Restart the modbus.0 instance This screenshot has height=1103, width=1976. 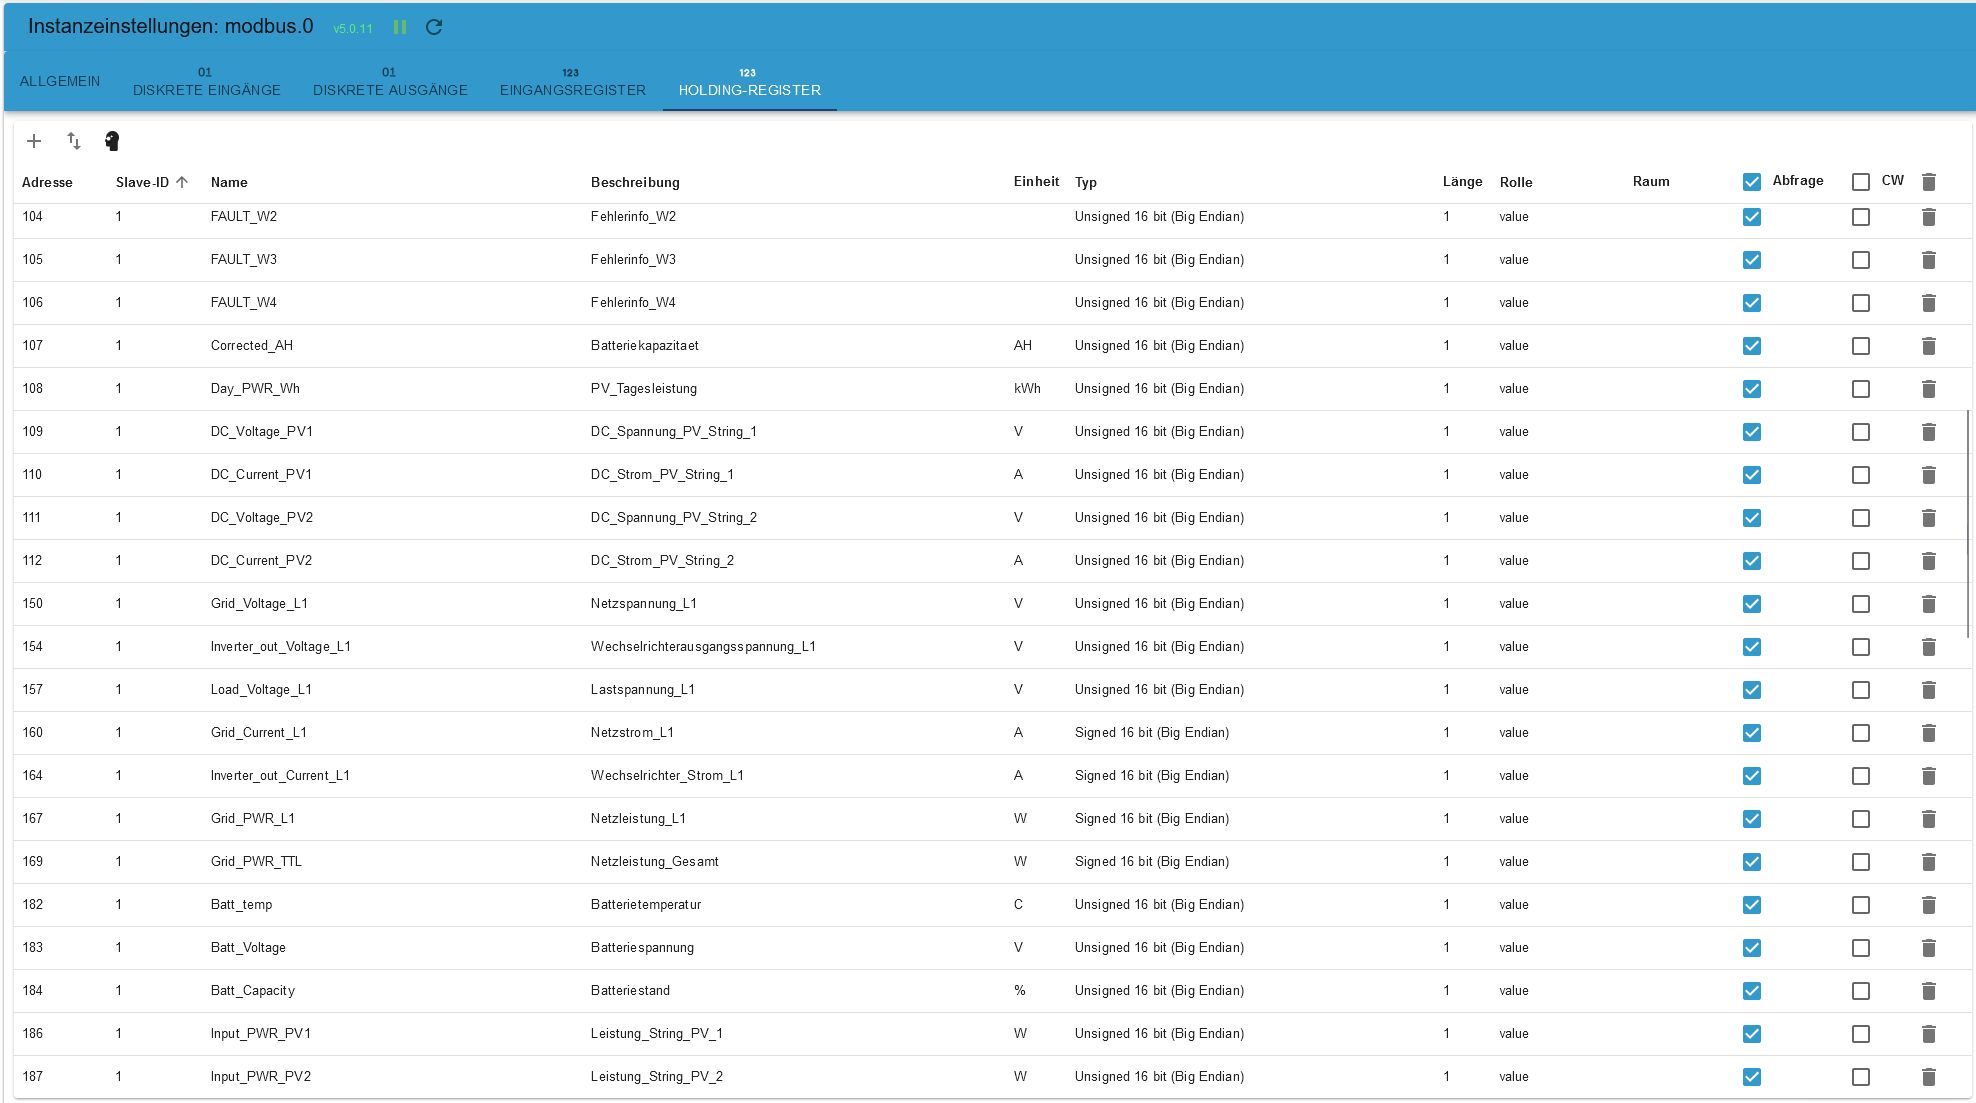(x=434, y=27)
